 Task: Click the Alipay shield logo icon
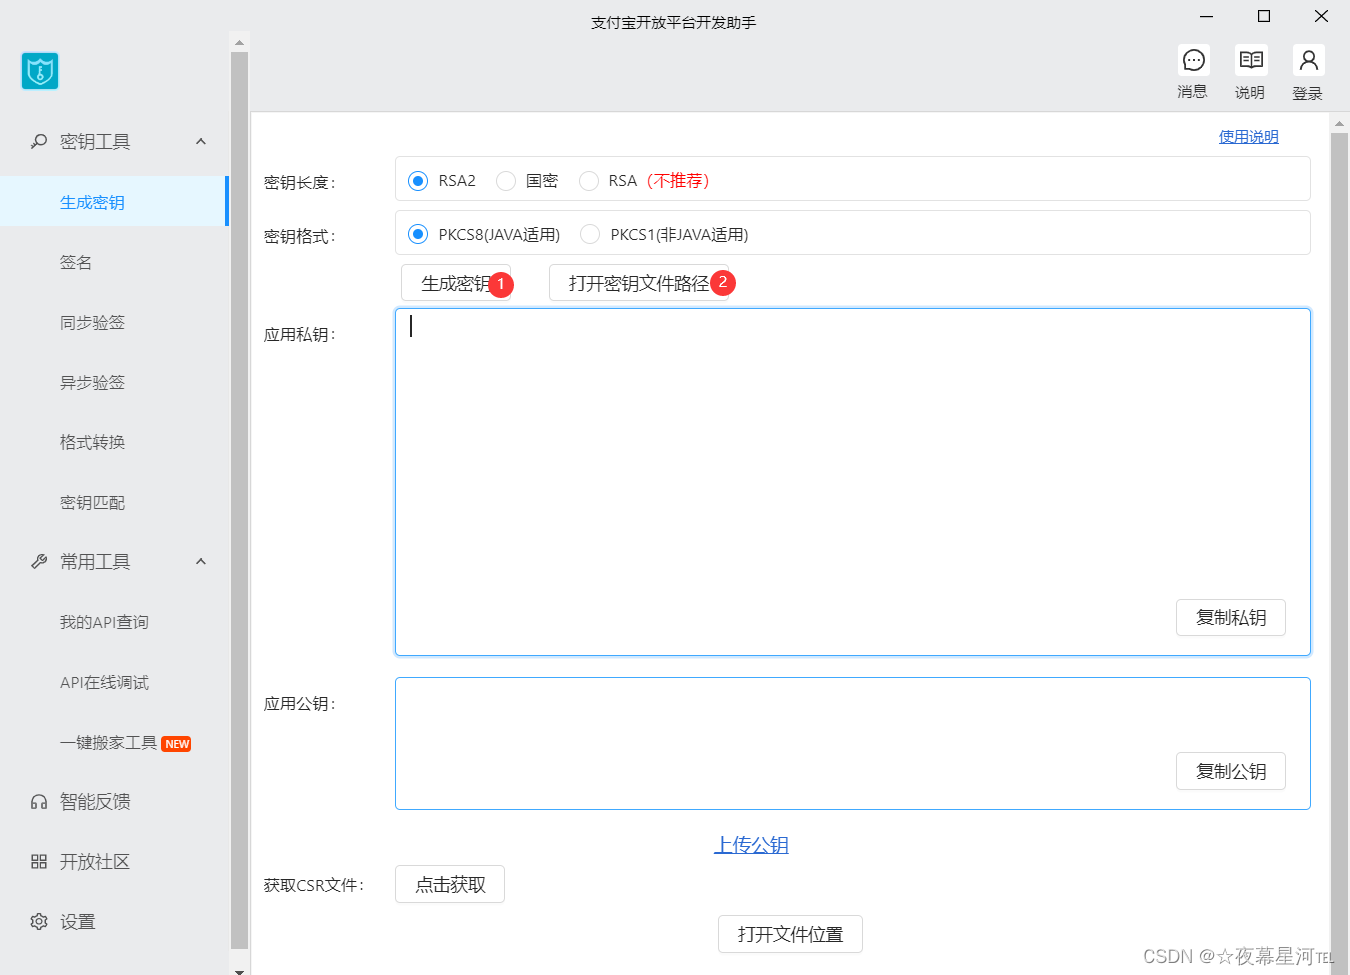[x=40, y=71]
